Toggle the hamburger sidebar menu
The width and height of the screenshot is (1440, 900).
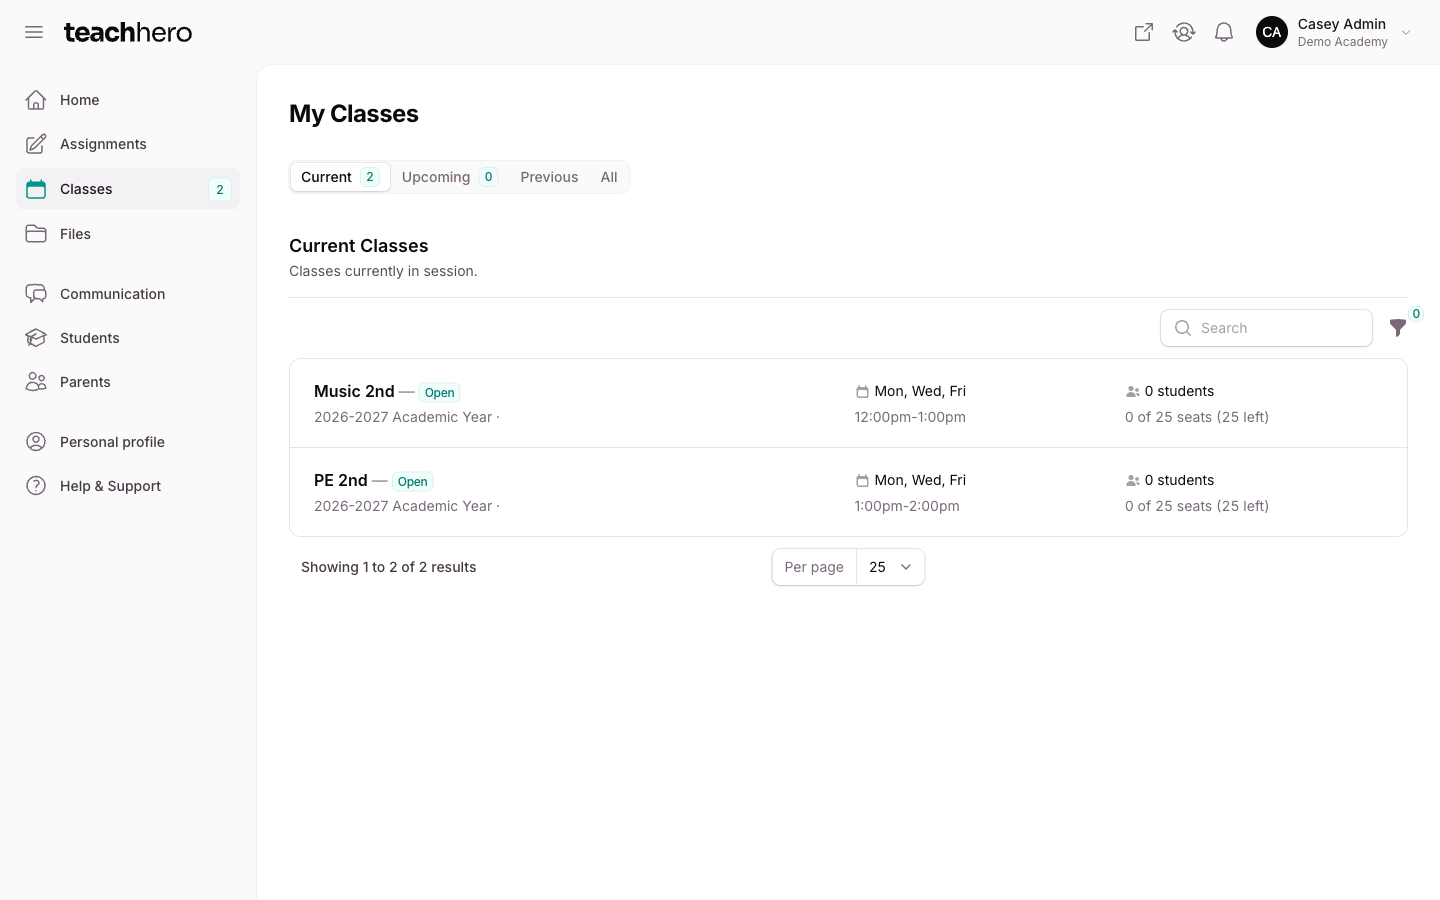(34, 32)
